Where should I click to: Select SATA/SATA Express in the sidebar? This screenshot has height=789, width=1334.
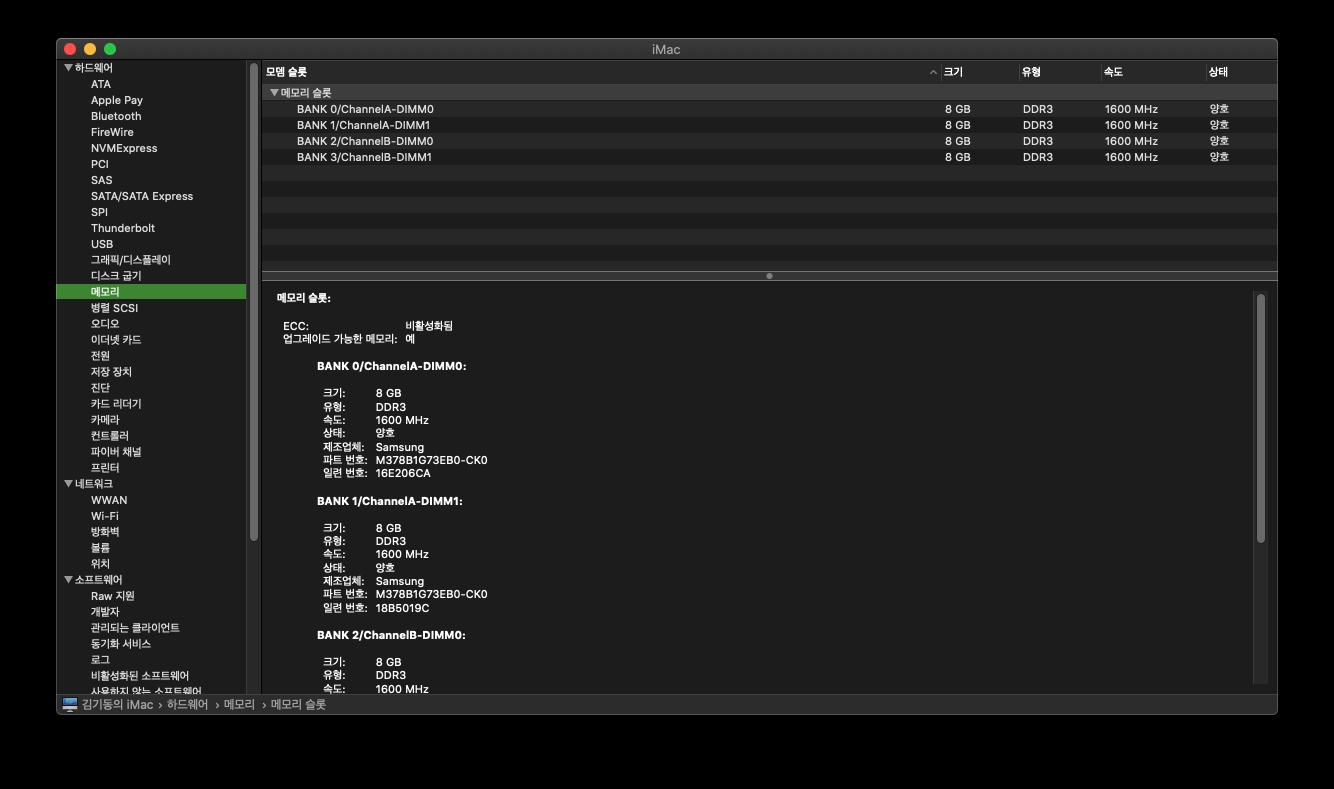142,196
